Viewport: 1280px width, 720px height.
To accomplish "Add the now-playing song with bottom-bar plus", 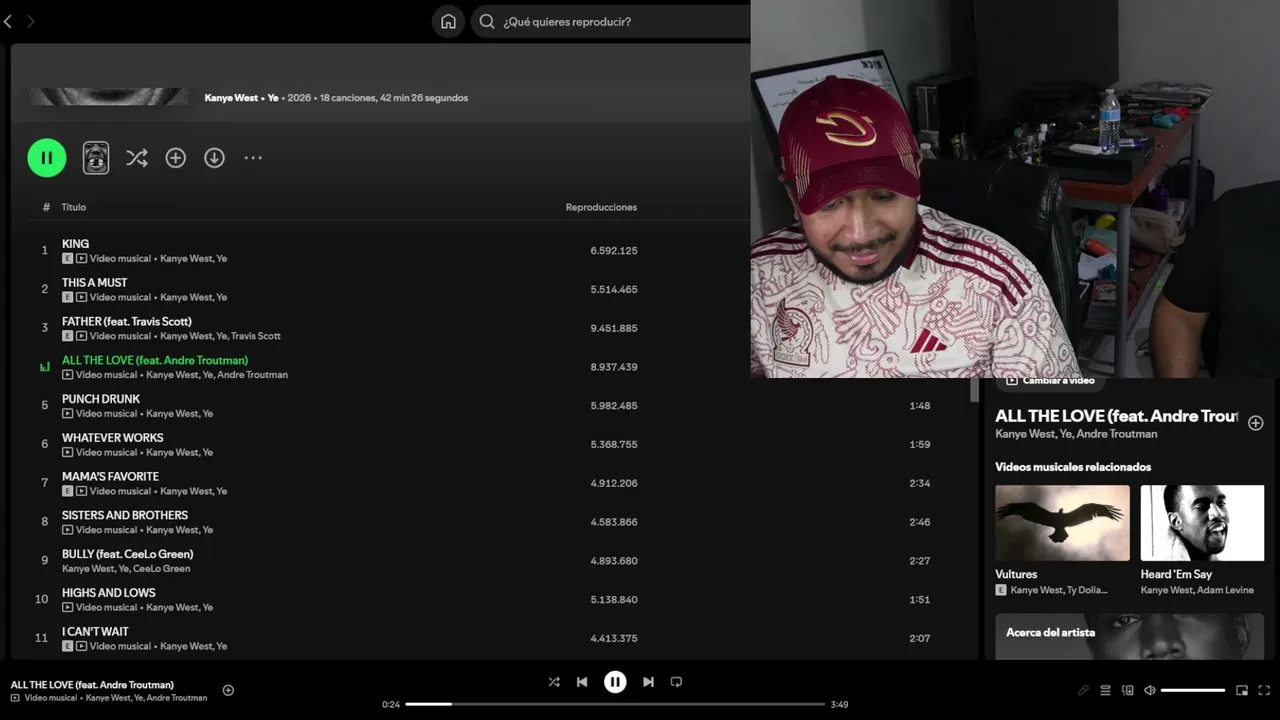I will pos(228,690).
